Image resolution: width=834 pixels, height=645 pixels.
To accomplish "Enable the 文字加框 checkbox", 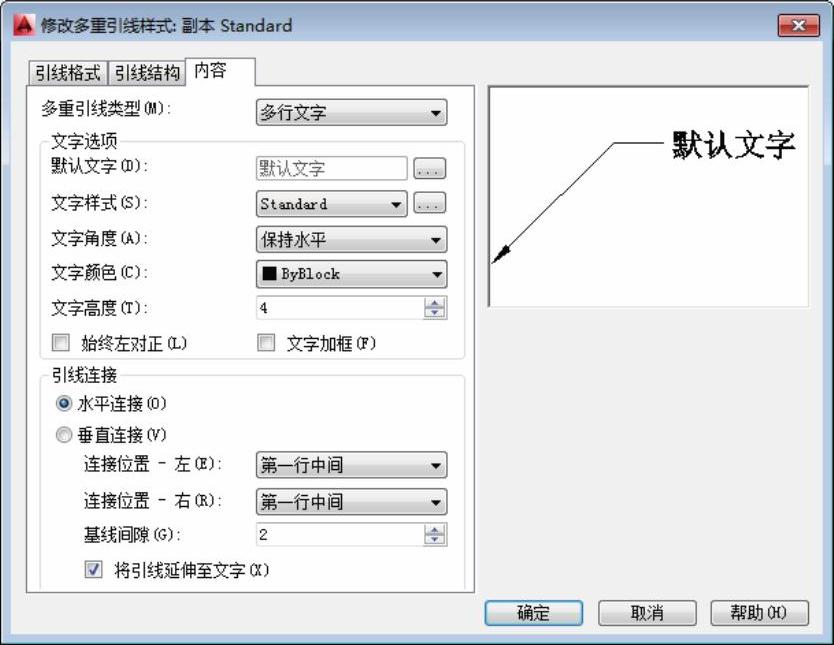I will 266,343.
